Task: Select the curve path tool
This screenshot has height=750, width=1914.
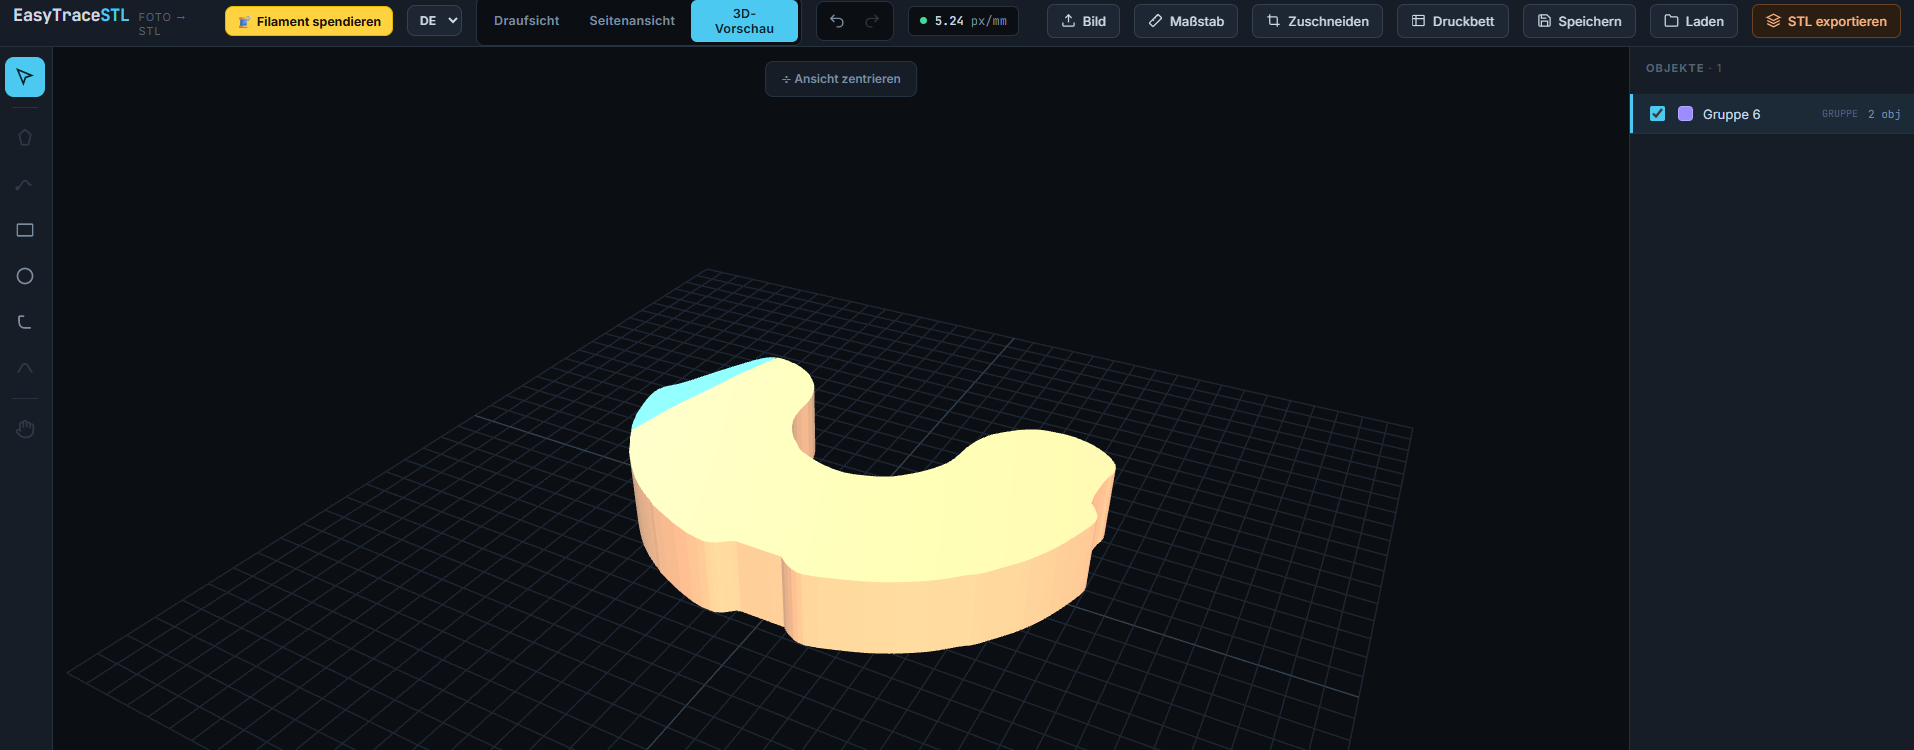Action: coord(25,184)
